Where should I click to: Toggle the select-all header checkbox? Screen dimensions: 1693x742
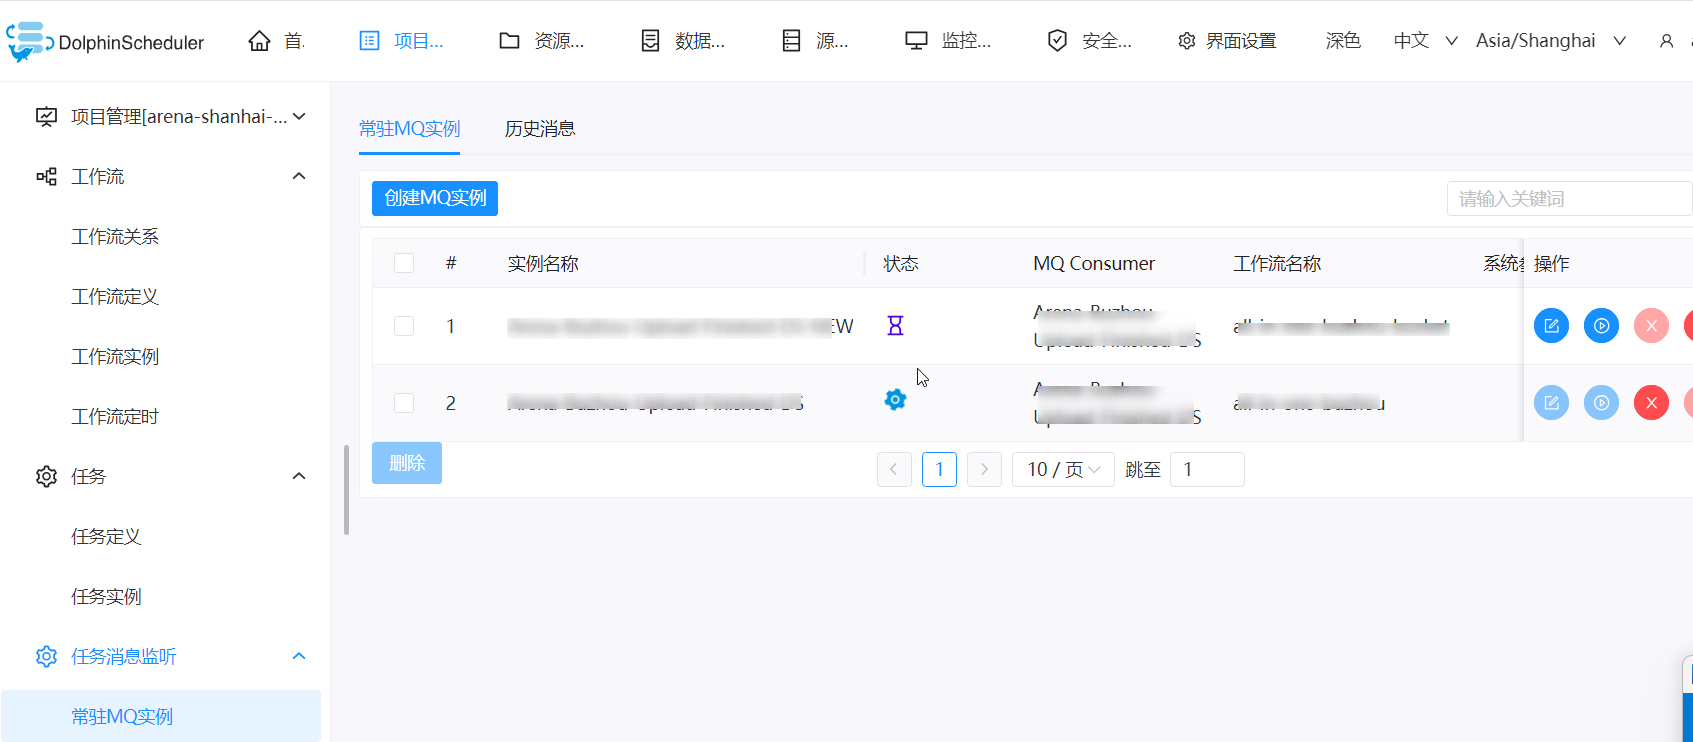(404, 263)
